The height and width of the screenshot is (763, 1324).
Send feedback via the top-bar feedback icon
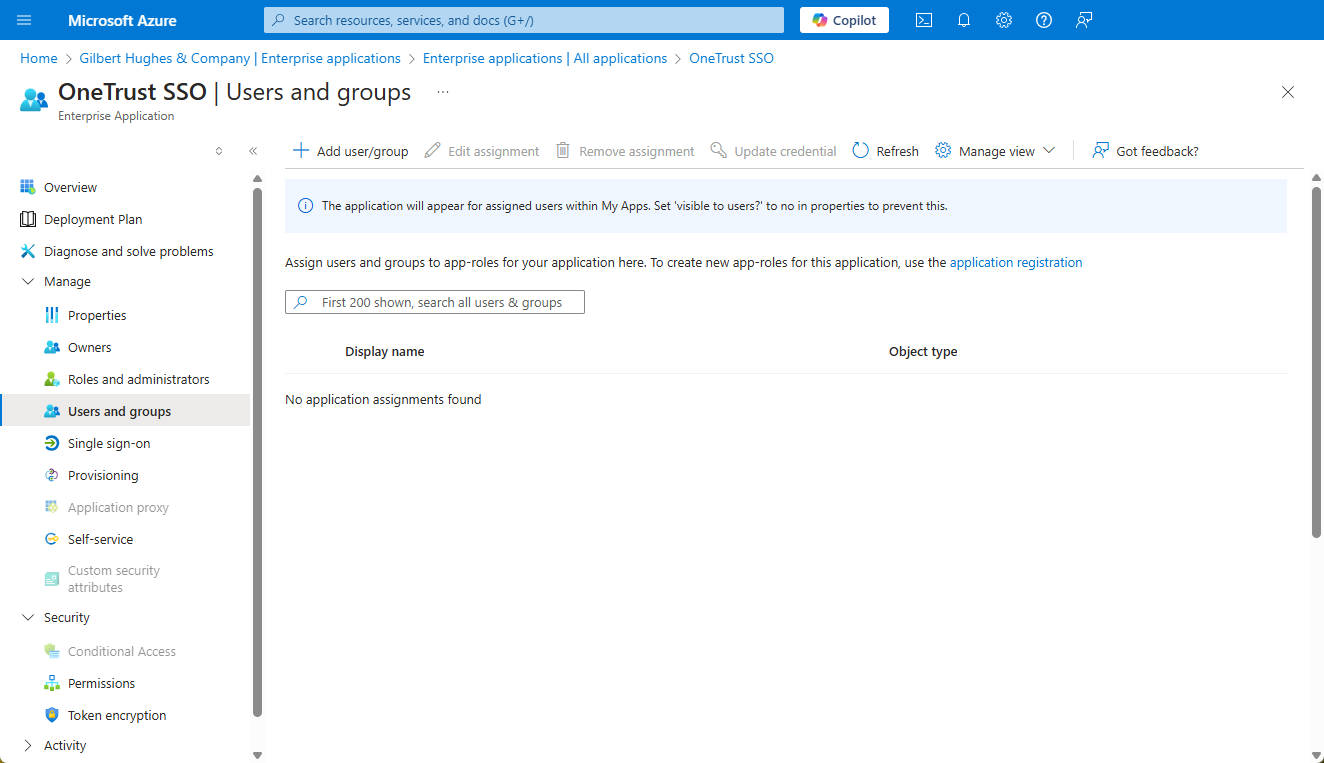[x=1084, y=20]
